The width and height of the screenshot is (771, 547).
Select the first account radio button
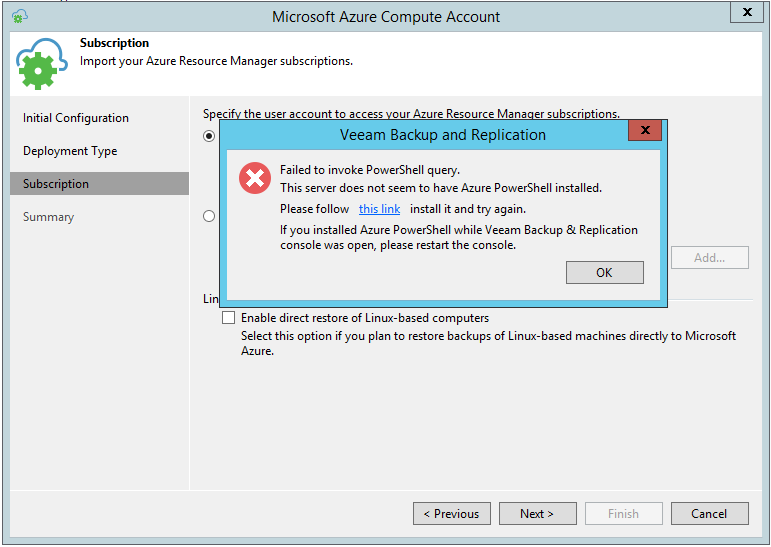209,136
